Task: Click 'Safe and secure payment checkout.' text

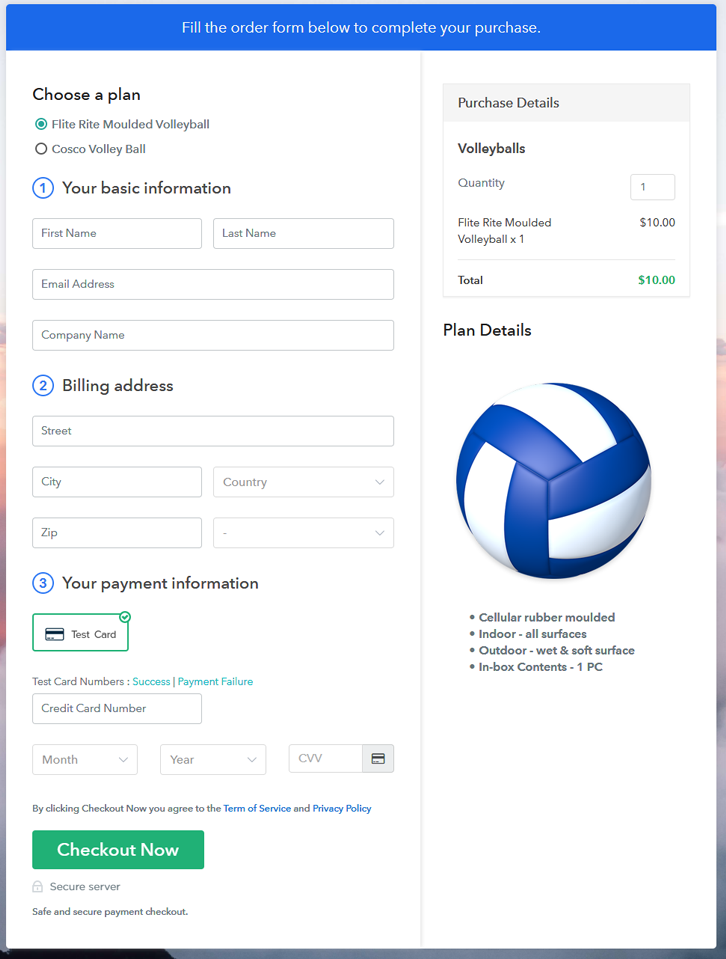Action: [110, 911]
